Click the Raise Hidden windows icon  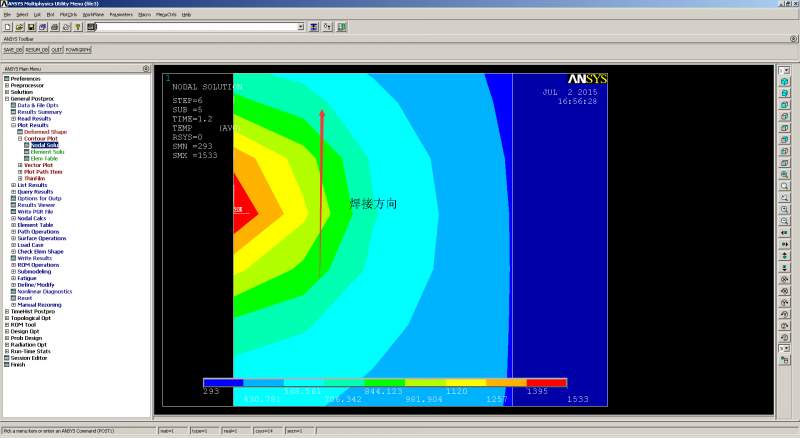point(314,27)
